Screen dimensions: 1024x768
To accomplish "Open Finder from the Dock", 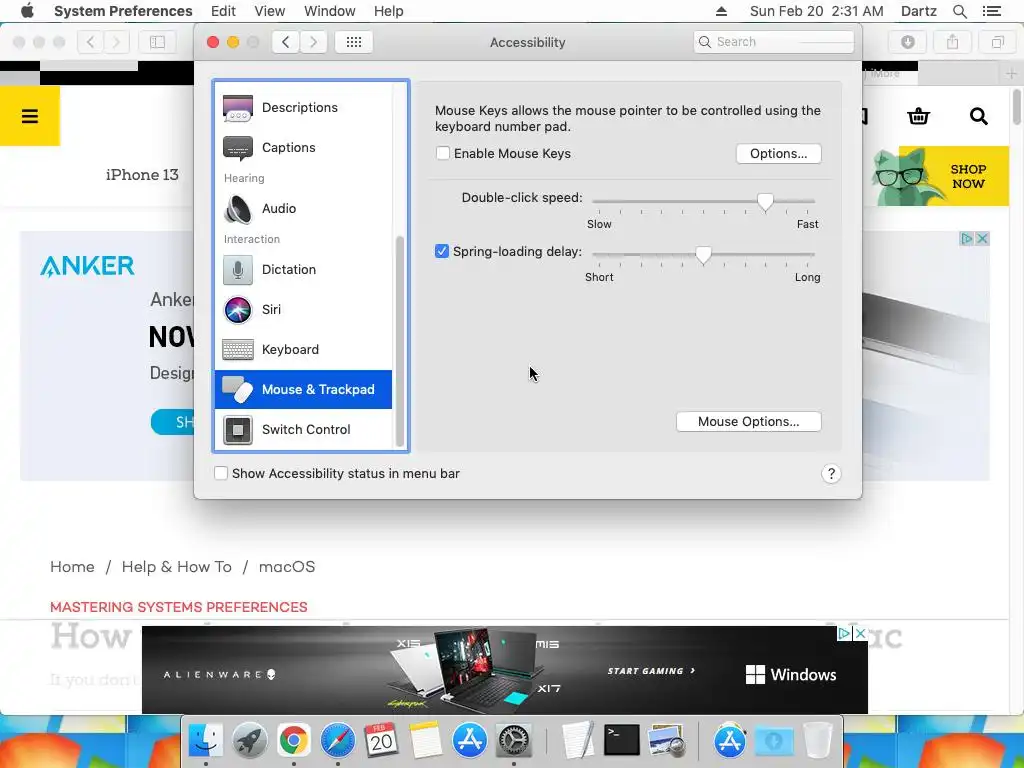I will (x=205, y=740).
